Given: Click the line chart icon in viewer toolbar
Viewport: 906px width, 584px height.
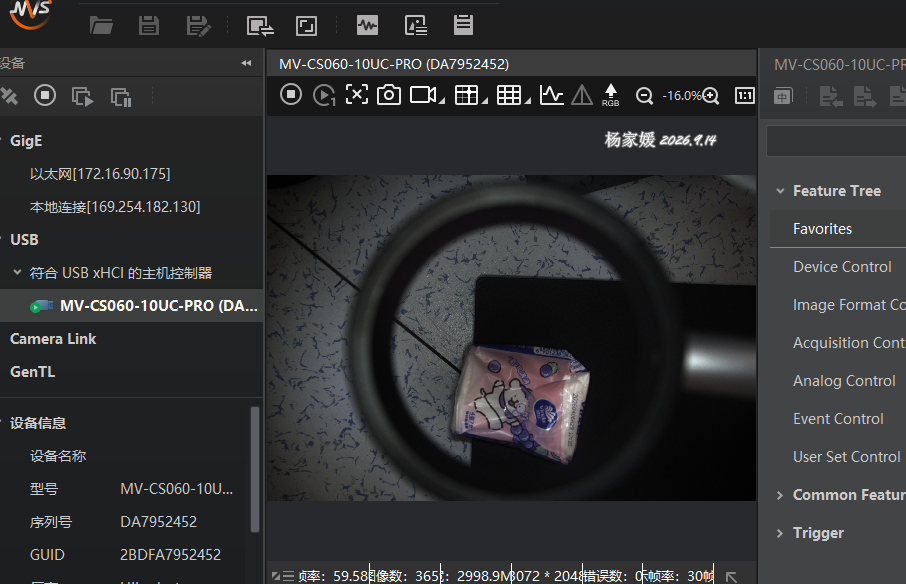Looking at the screenshot, I should [x=551, y=95].
